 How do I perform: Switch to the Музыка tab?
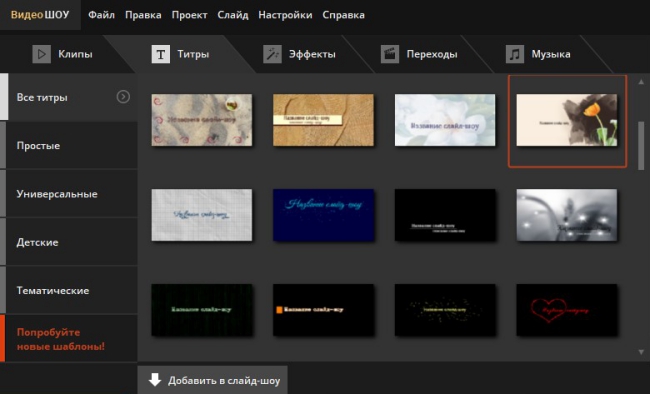point(538,54)
